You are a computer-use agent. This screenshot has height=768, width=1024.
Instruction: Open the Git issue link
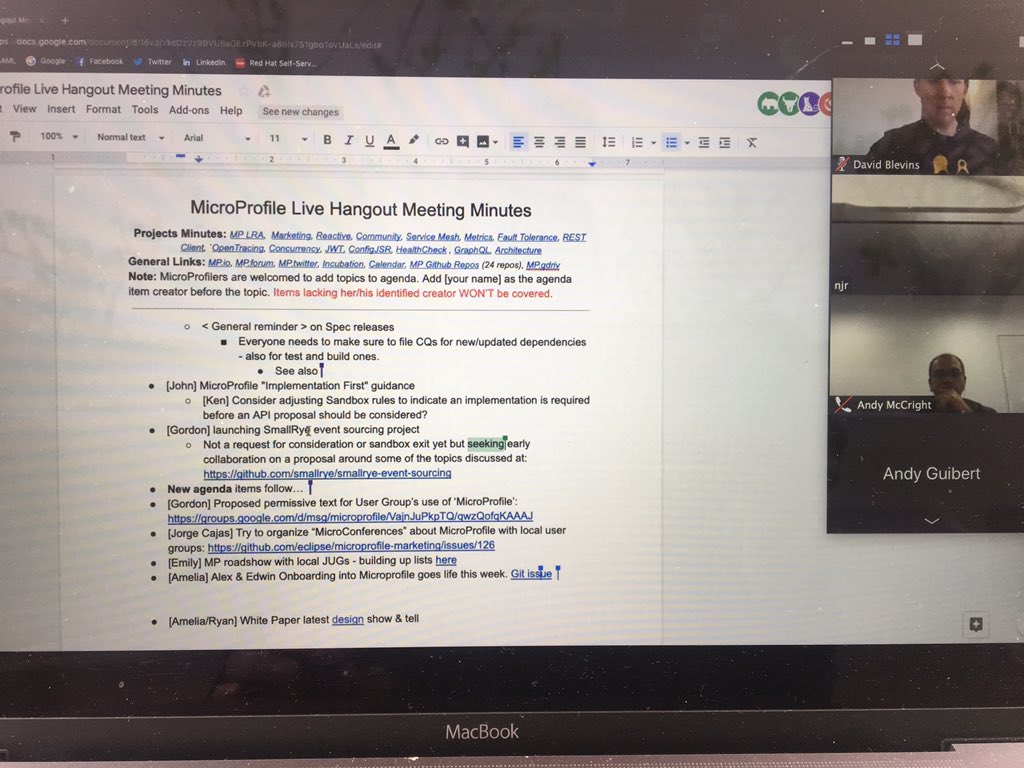[531, 573]
